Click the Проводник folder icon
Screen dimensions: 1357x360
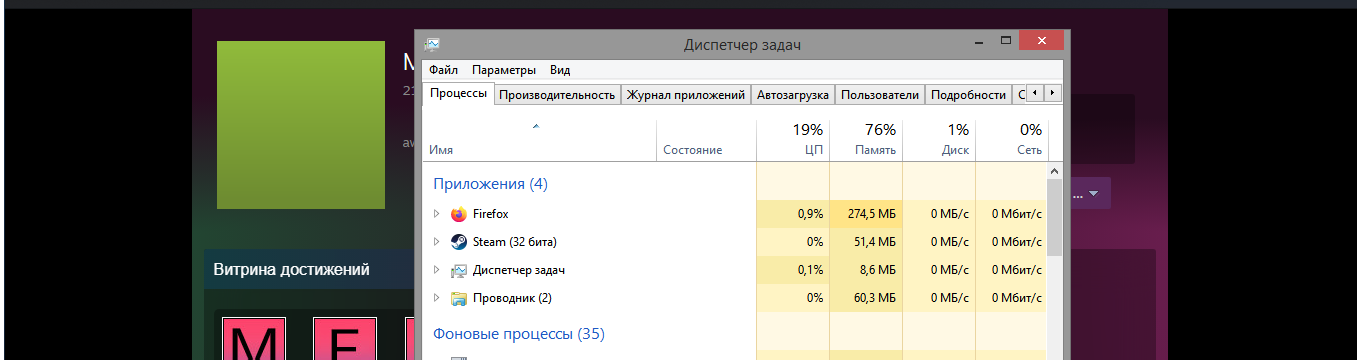(459, 298)
